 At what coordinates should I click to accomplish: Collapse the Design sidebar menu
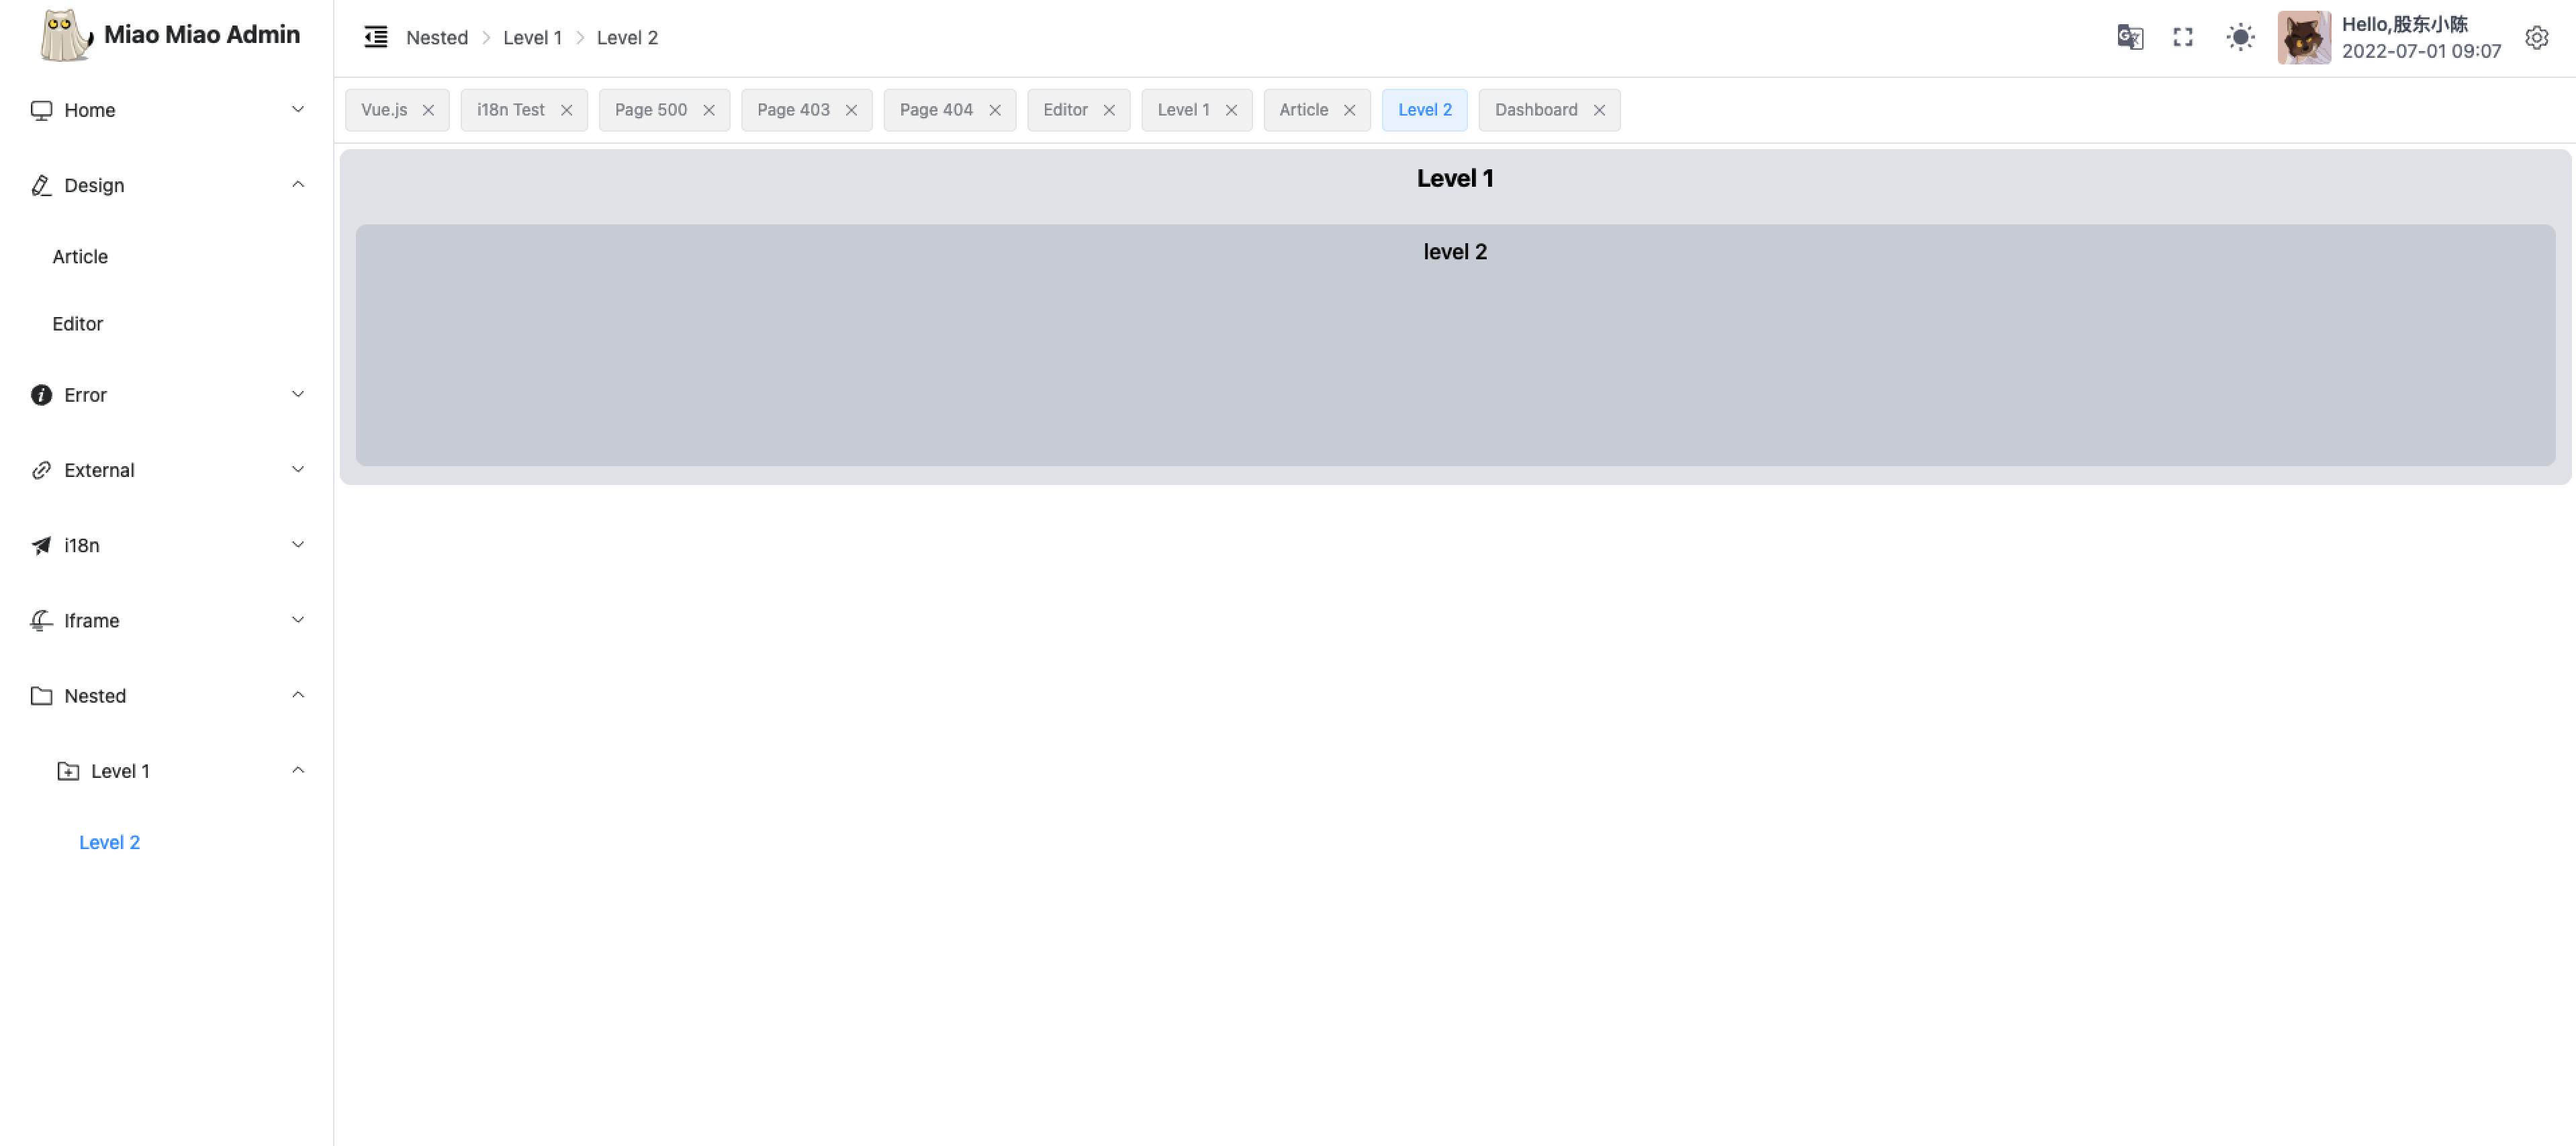coord(166,185)
